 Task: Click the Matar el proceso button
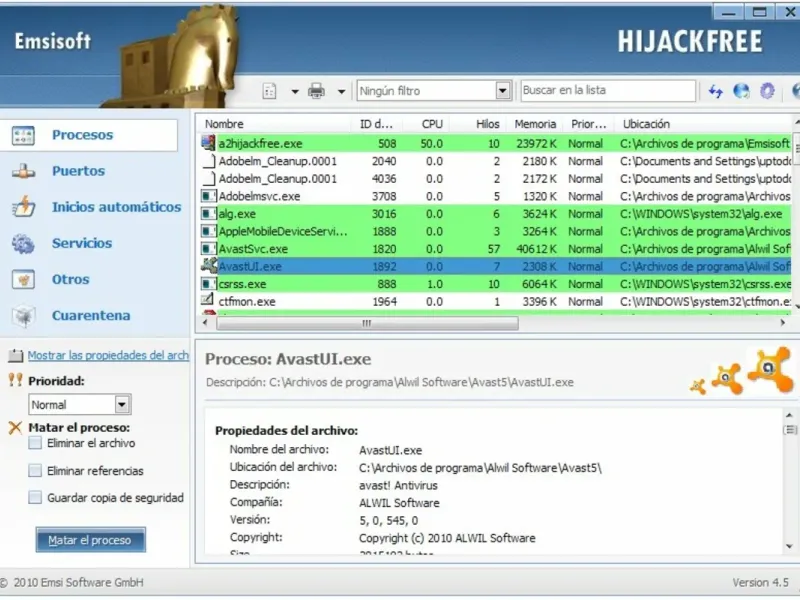click(91, 540)
